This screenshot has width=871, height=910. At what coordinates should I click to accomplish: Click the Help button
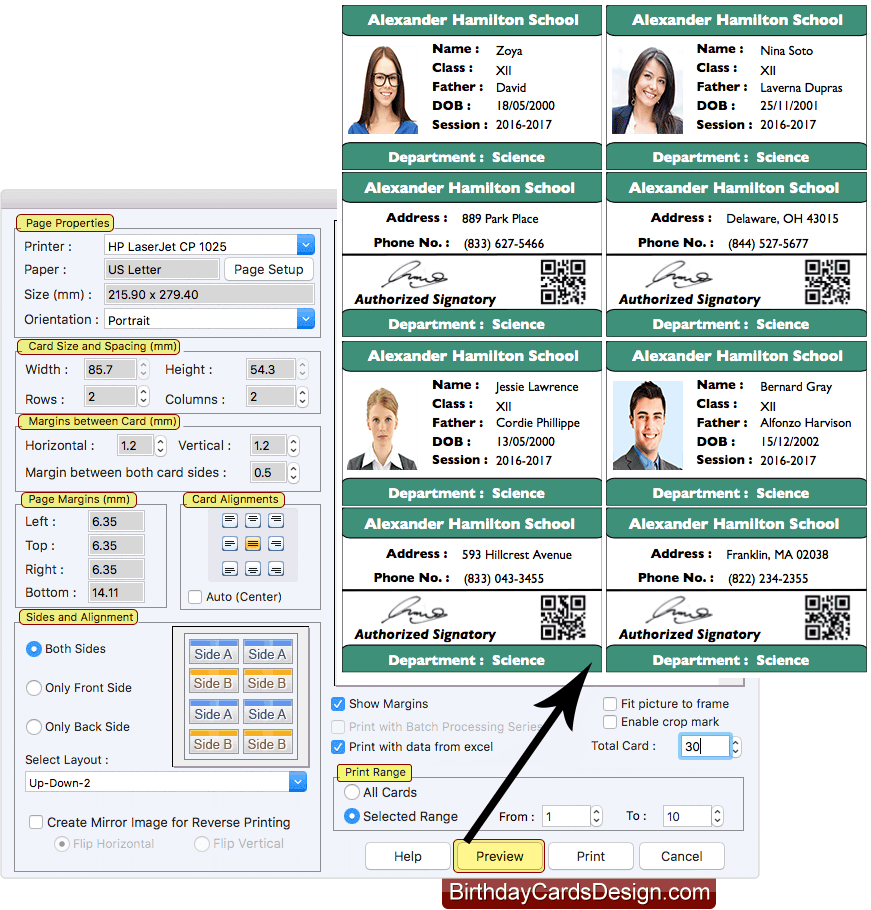(x=407, y=856)
